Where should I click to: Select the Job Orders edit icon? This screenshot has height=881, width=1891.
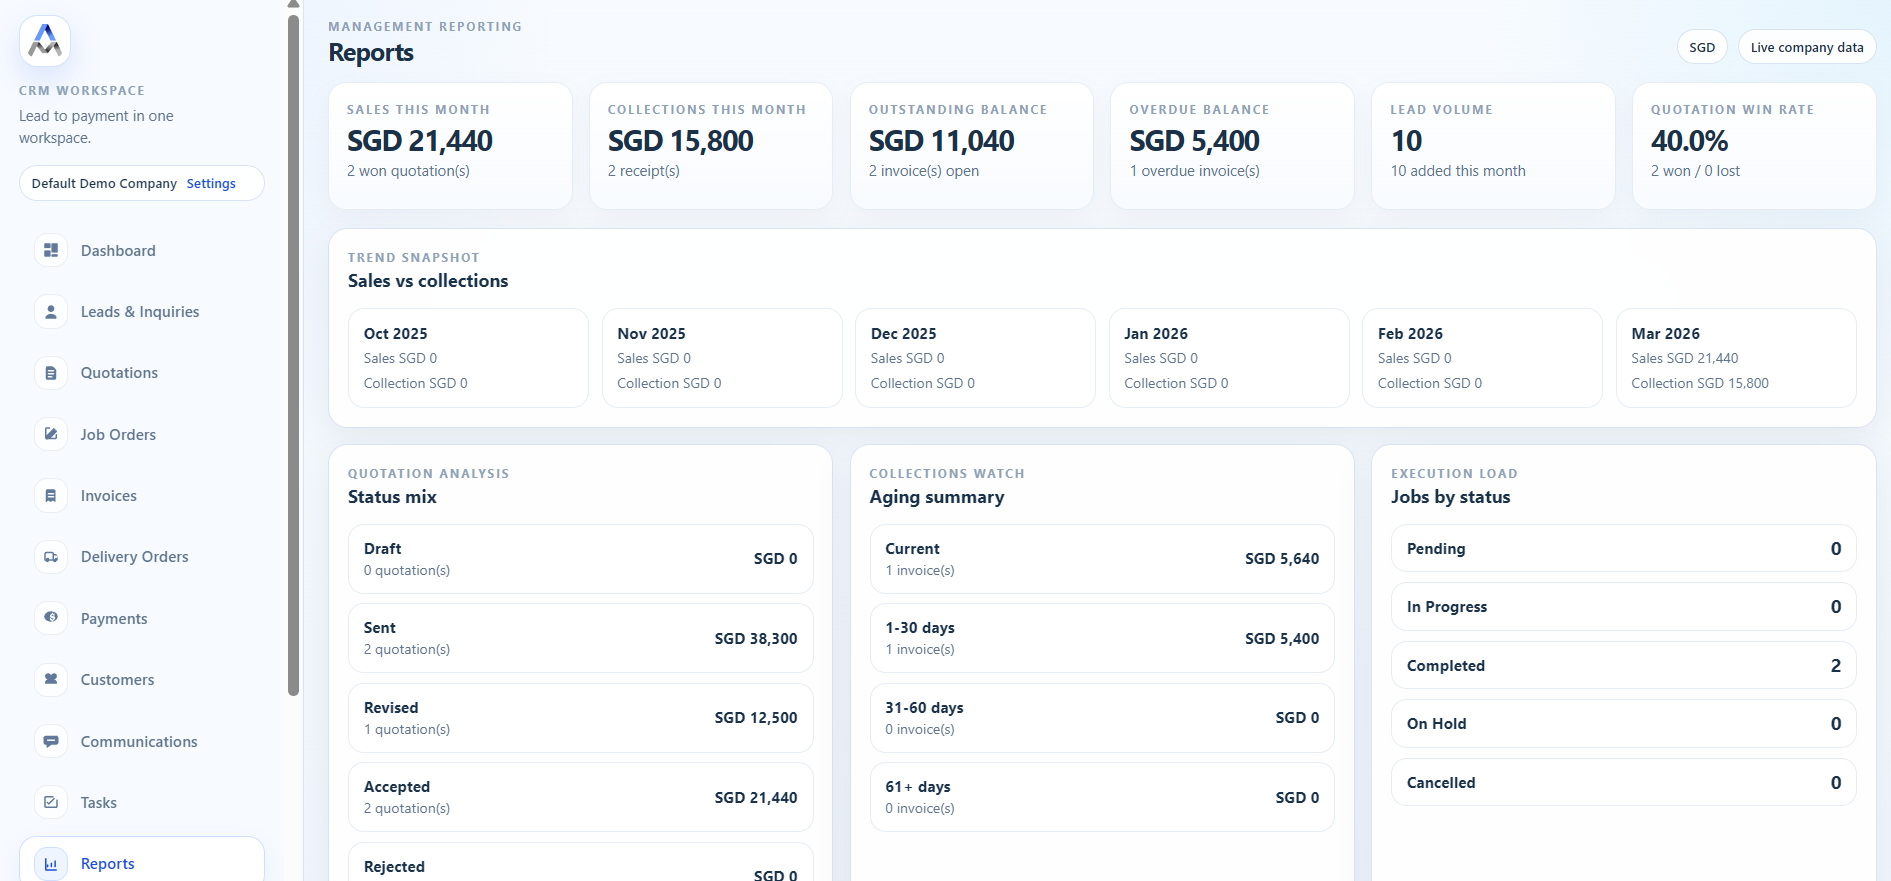tap(51, 434)
